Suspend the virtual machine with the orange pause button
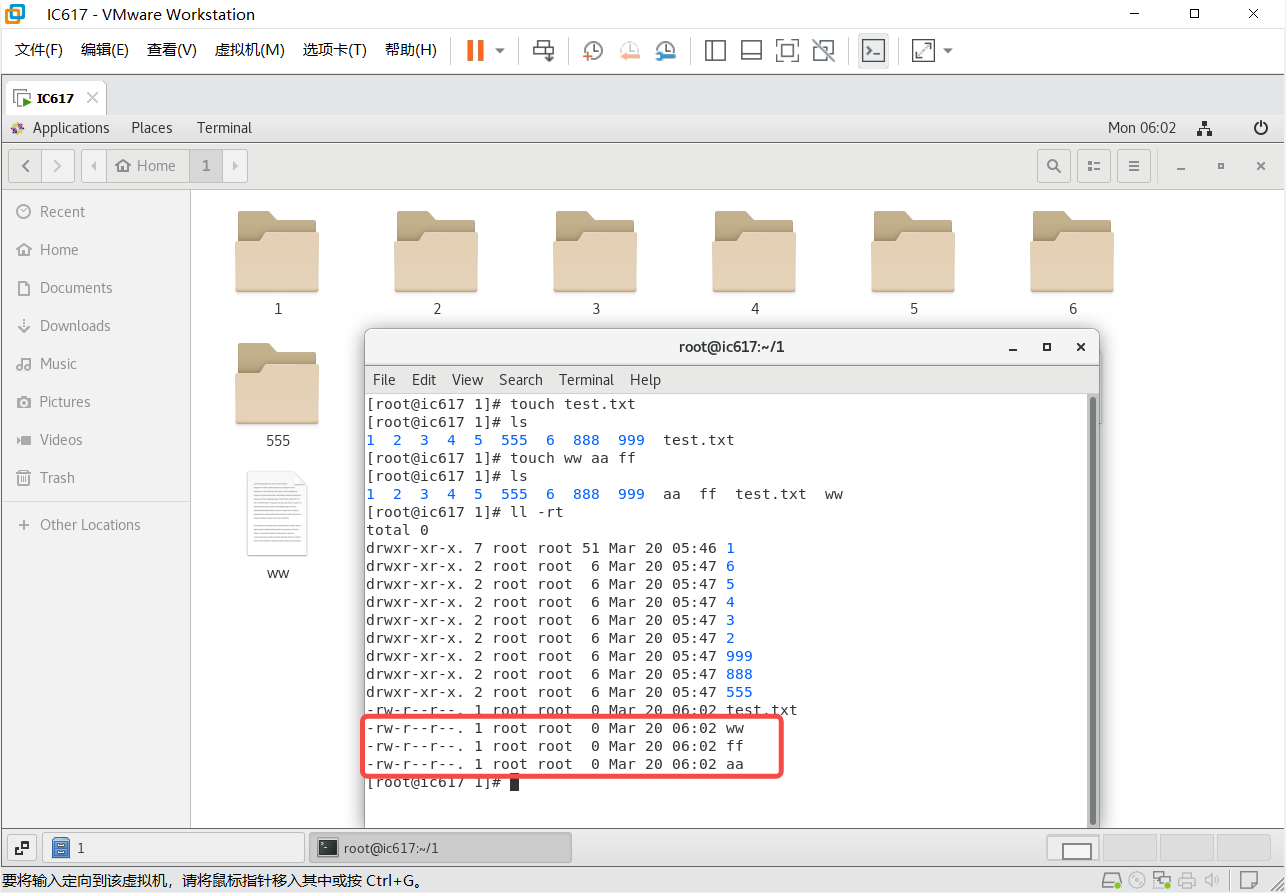This screenshot has width=1286, height=893. tap(475, 50)
